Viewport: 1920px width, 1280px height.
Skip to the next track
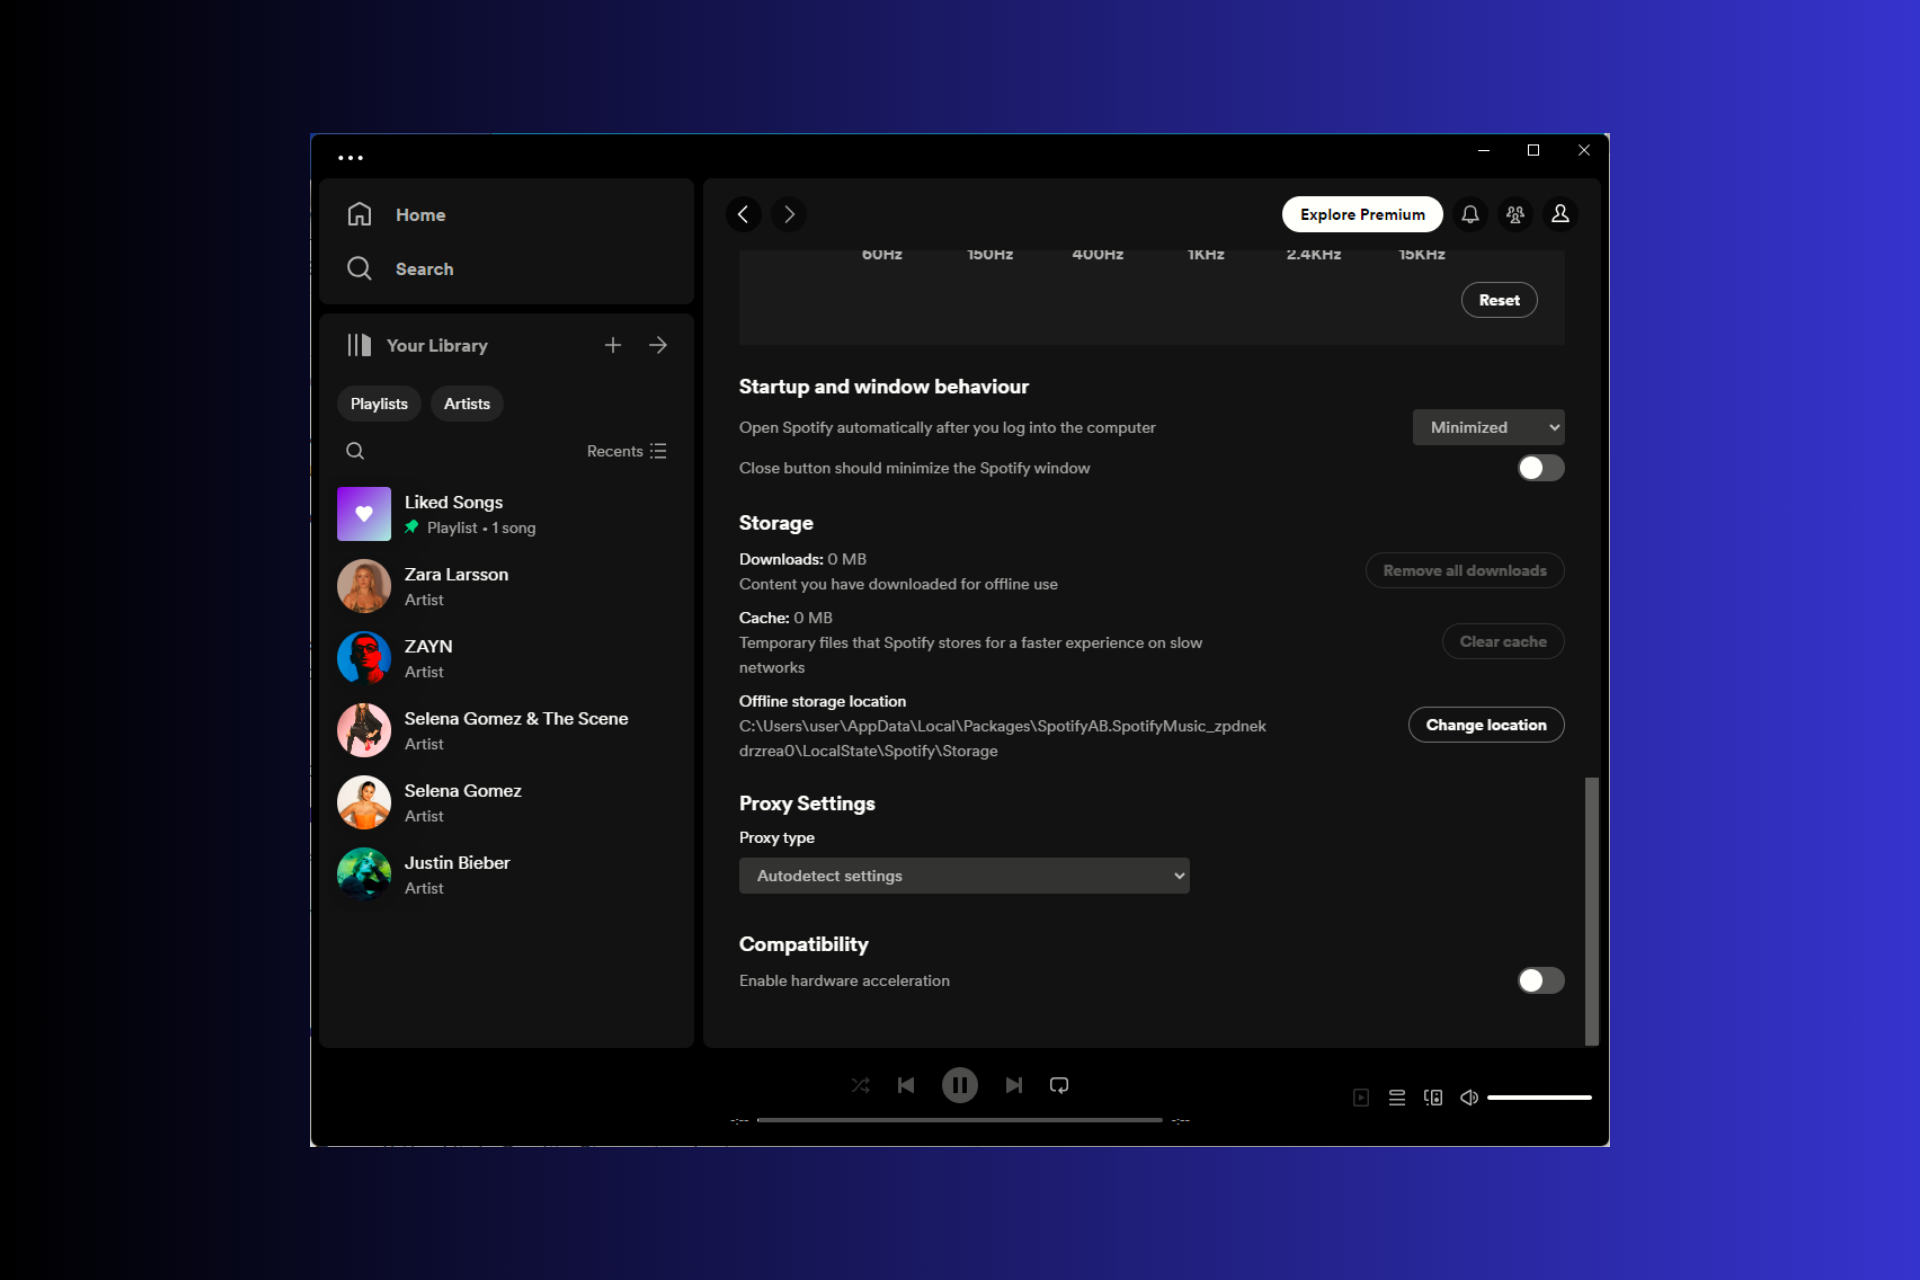coord(1014,1085)
